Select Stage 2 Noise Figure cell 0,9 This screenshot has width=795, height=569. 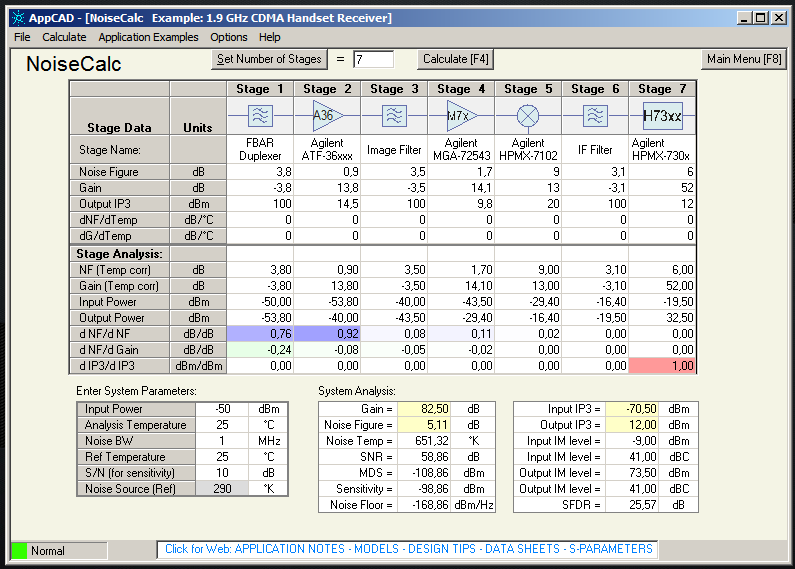327,172
